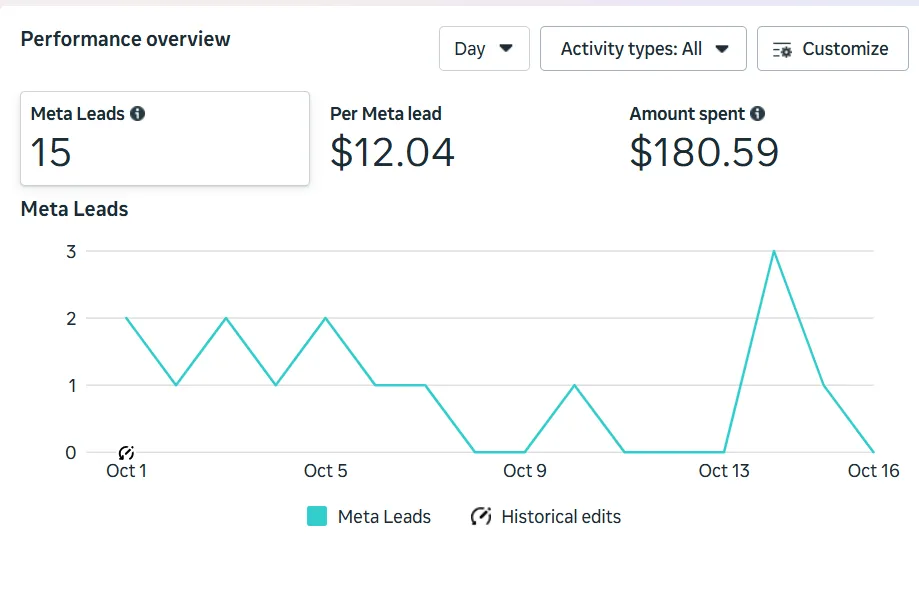Click the Oct 9 axis label
Image resolution: width=919 pixels, height=598 pixels.
pyautogui.click(x=525, y=471)
